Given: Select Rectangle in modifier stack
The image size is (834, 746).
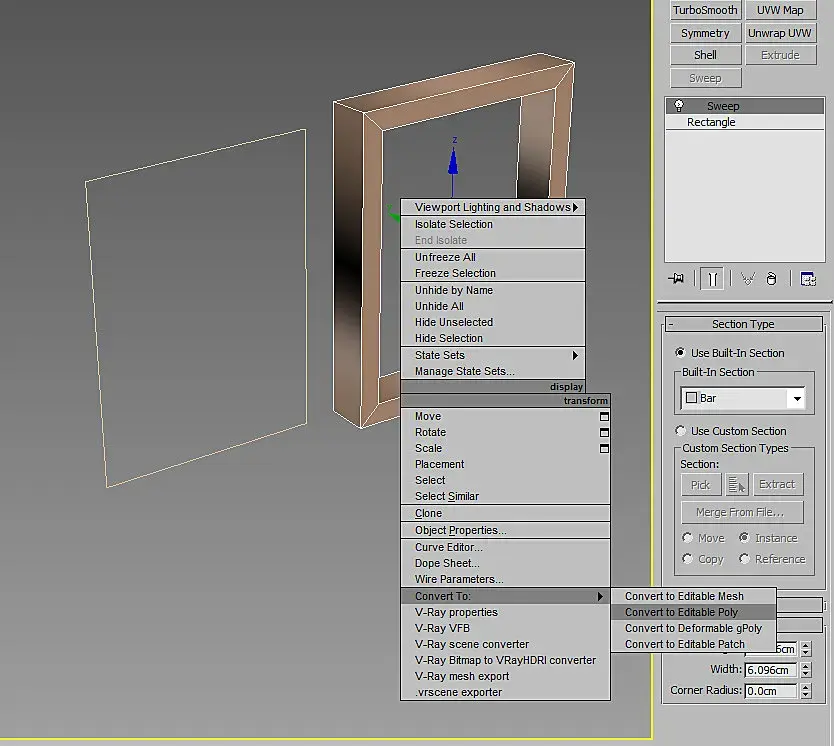Looking at the screenshot, I should point(744,122).
